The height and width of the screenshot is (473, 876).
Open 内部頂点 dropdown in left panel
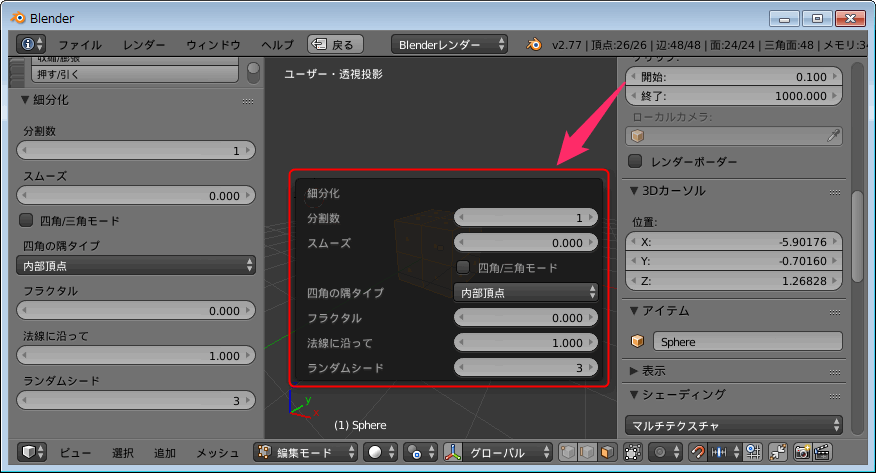[136, 266]
